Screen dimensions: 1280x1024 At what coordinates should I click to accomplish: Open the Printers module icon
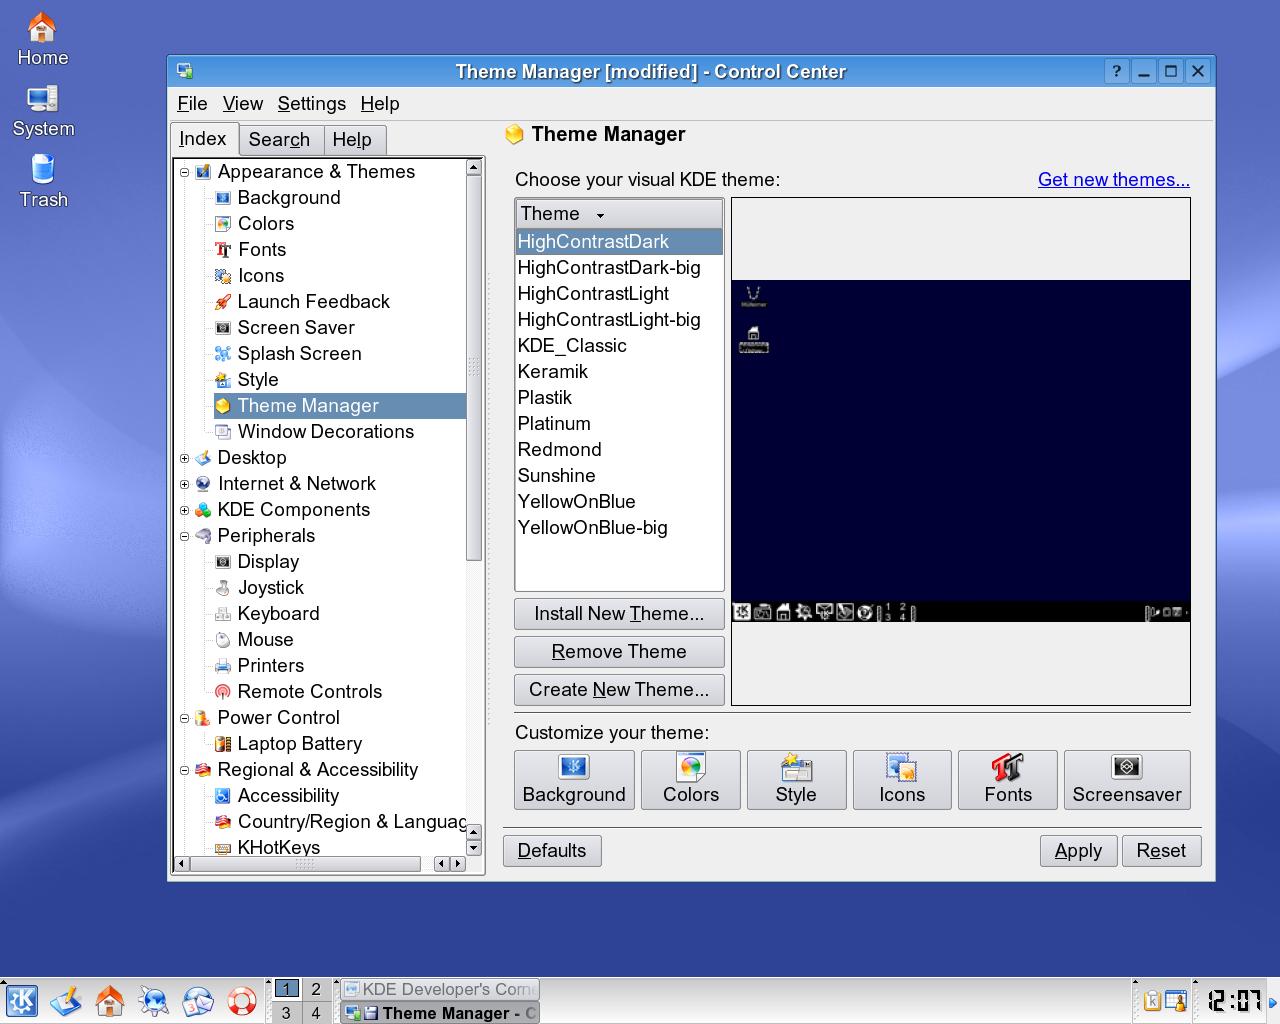point(223,666)
